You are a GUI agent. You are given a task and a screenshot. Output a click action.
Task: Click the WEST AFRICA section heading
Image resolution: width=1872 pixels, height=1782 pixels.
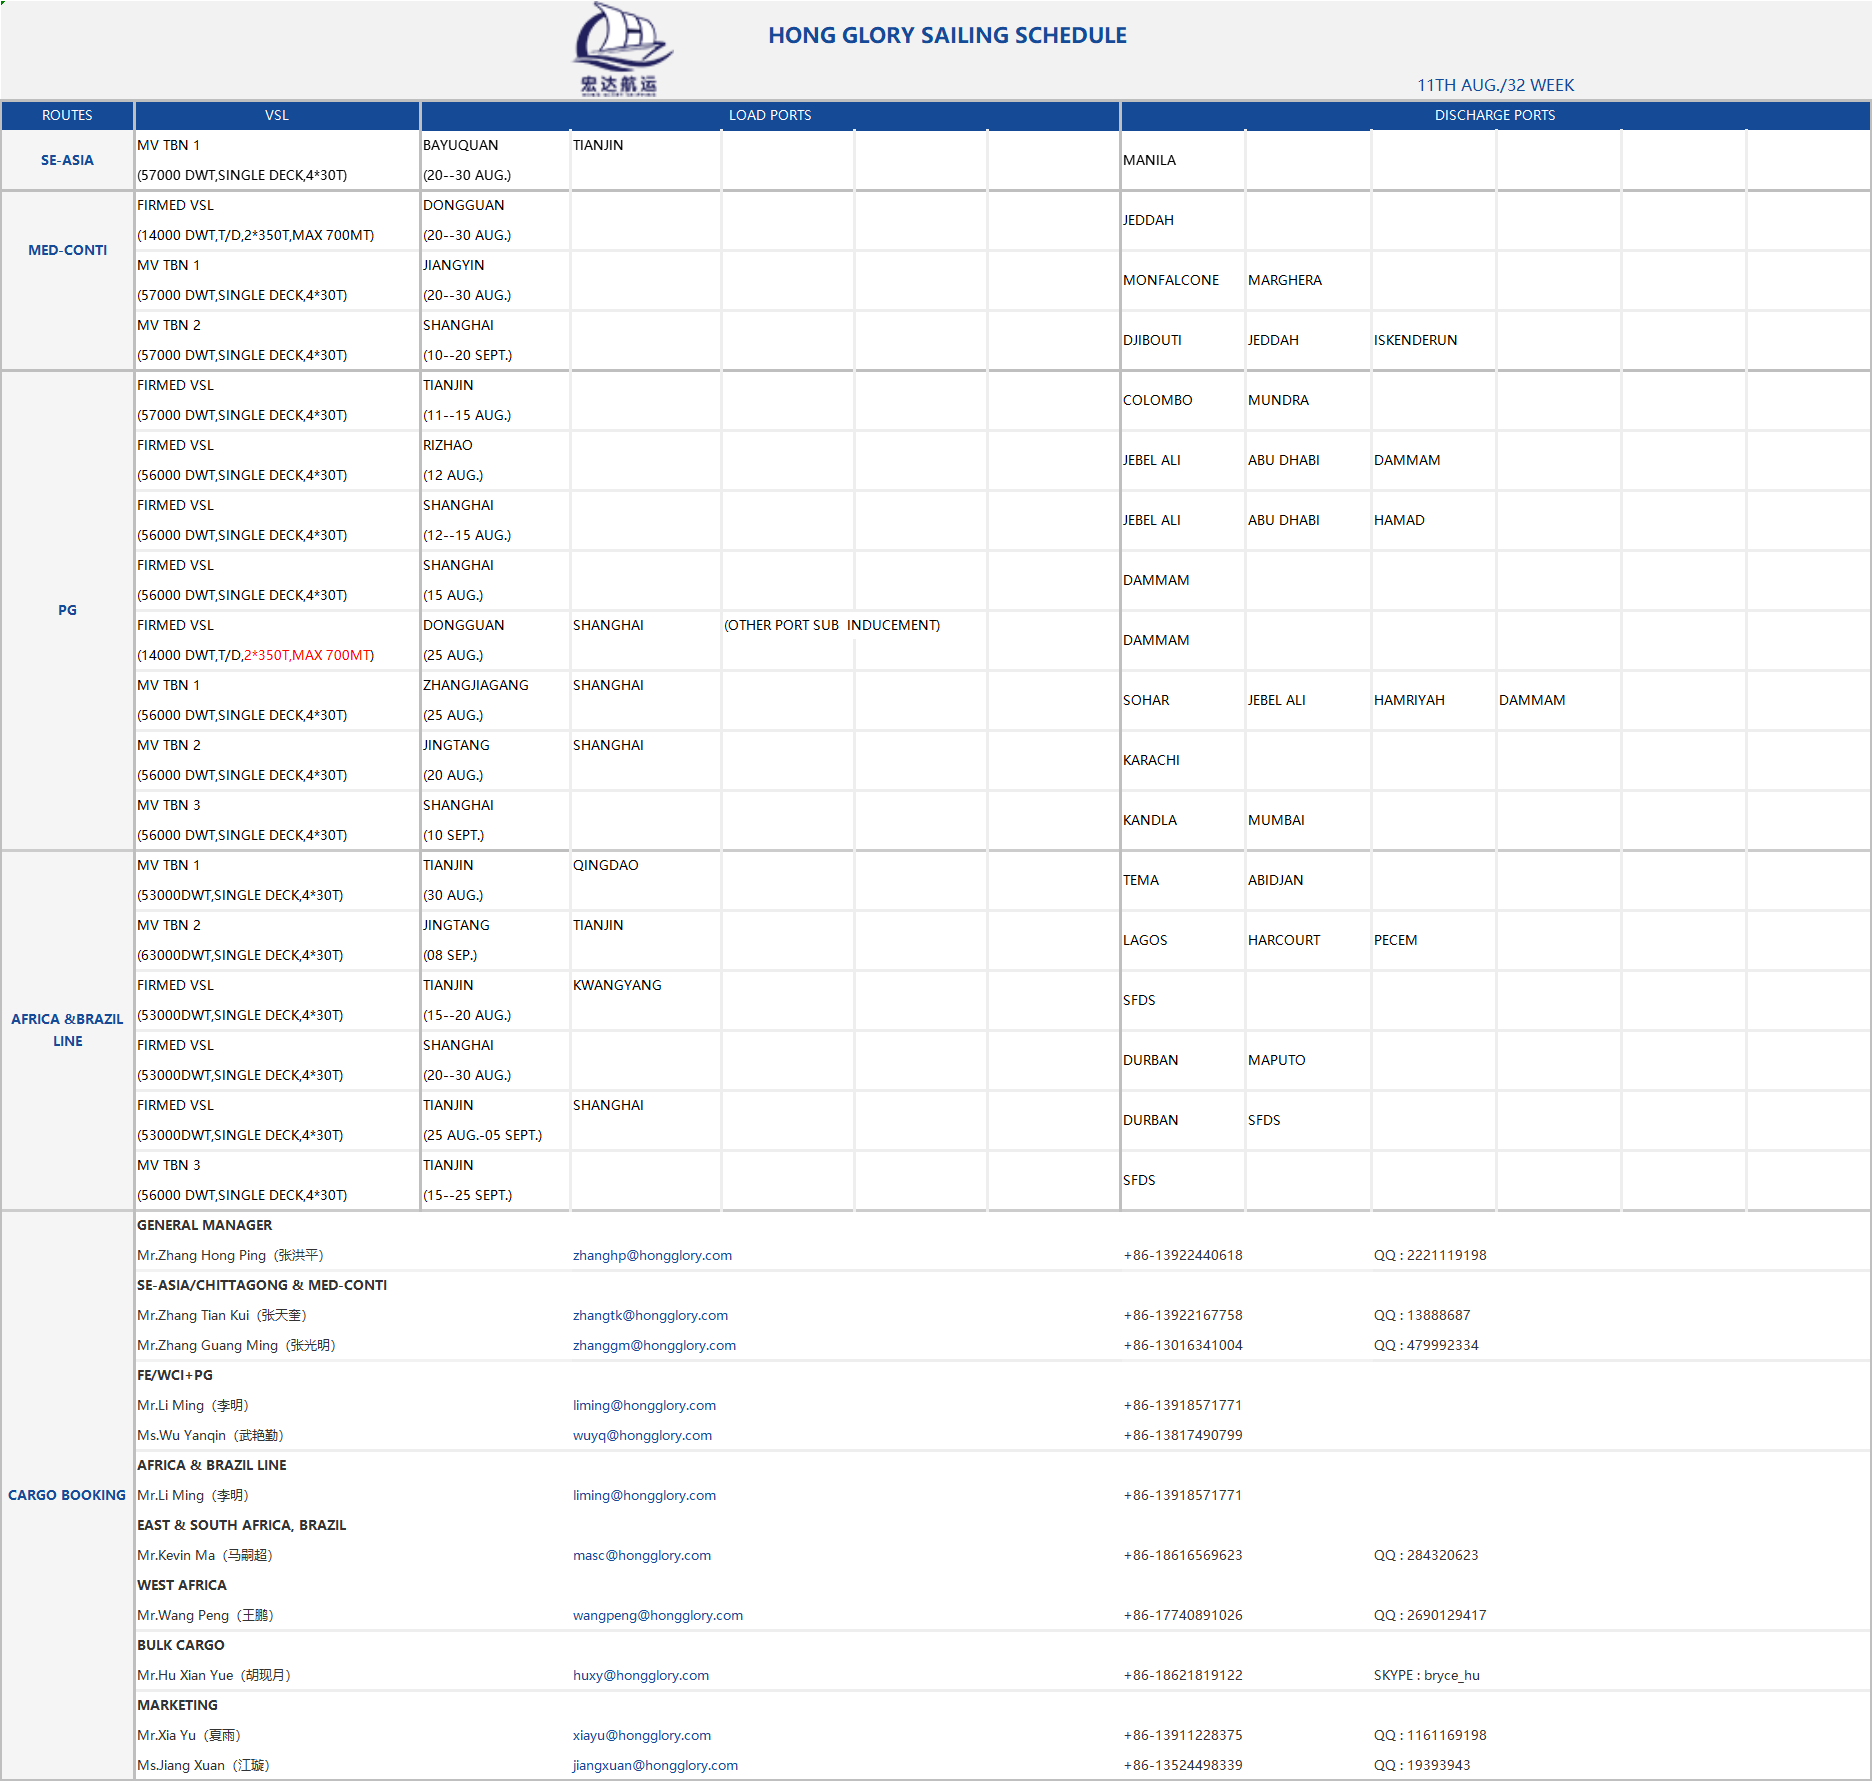(181, 1585)
